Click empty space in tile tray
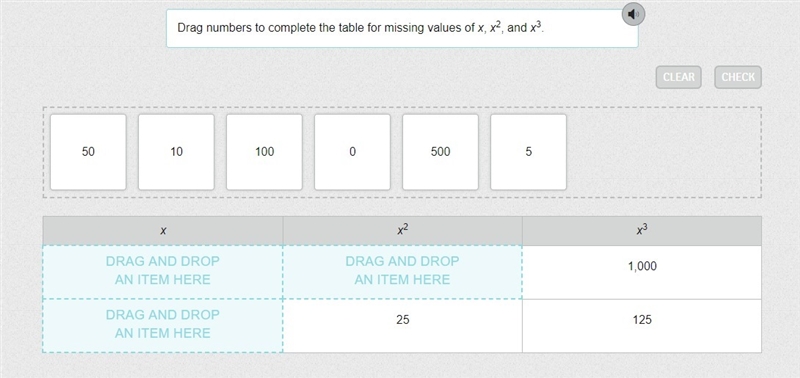 [x=663, y=152]
